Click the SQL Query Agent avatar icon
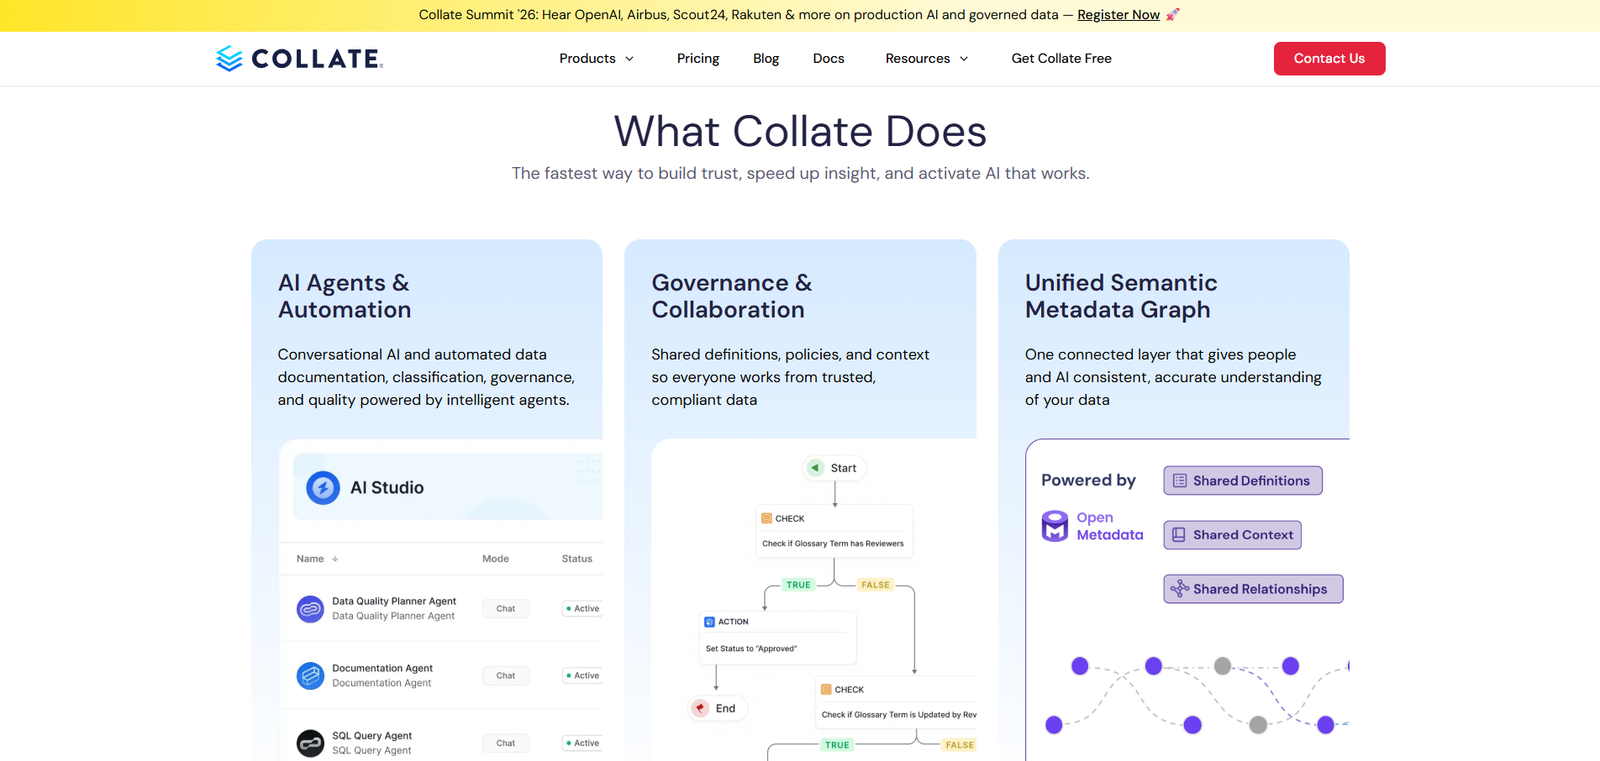The height and width of the screenshot is (761, 1600). 310,743
